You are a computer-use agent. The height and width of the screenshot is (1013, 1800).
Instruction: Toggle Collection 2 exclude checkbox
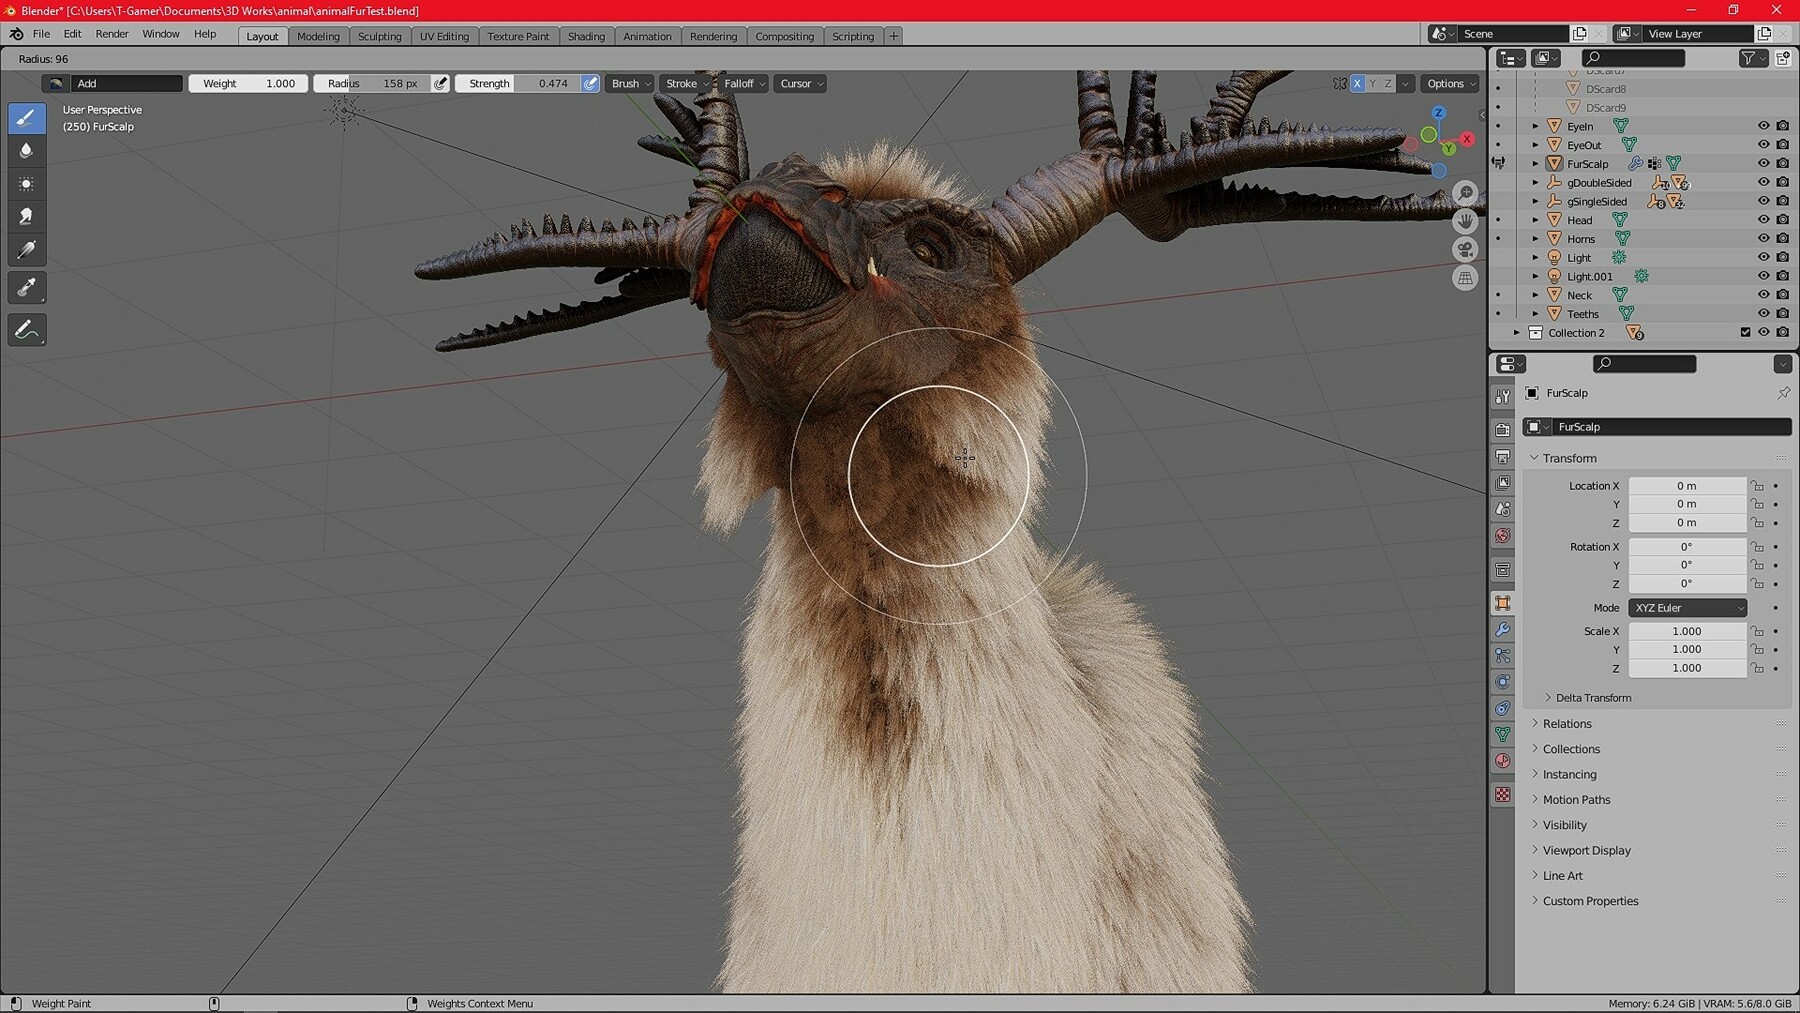pos(1745,332)
